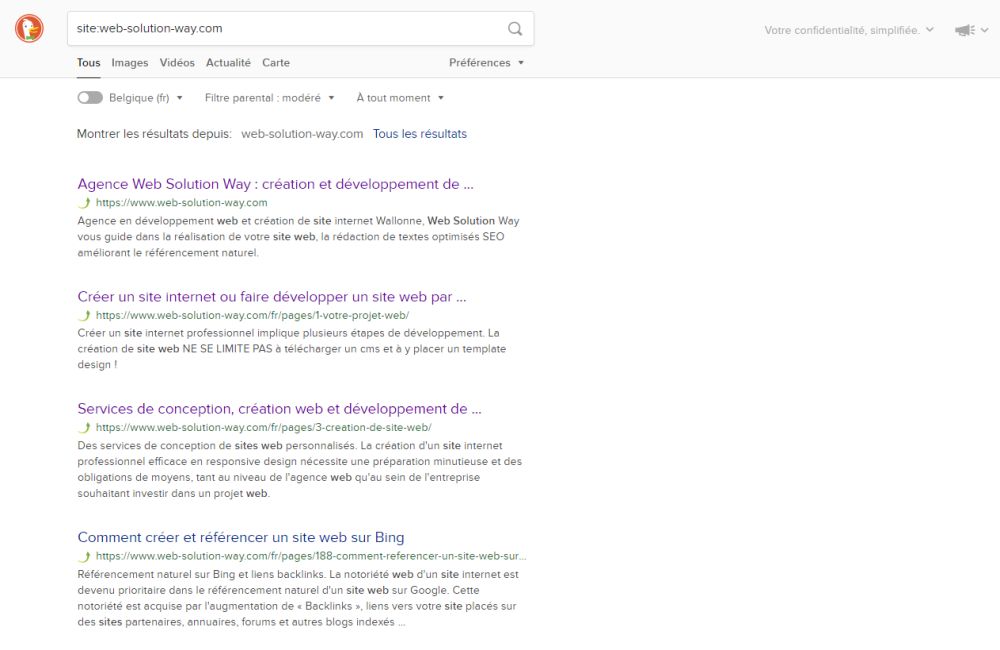
Task: Click the 1-votre-projet-web URL link
Action: (x=252, y=315)
